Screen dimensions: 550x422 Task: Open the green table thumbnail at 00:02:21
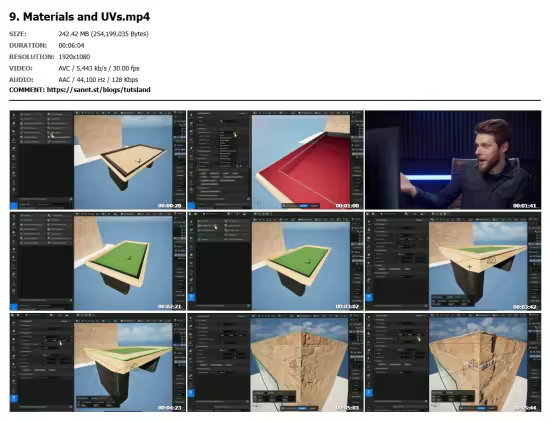coord(98,261)
